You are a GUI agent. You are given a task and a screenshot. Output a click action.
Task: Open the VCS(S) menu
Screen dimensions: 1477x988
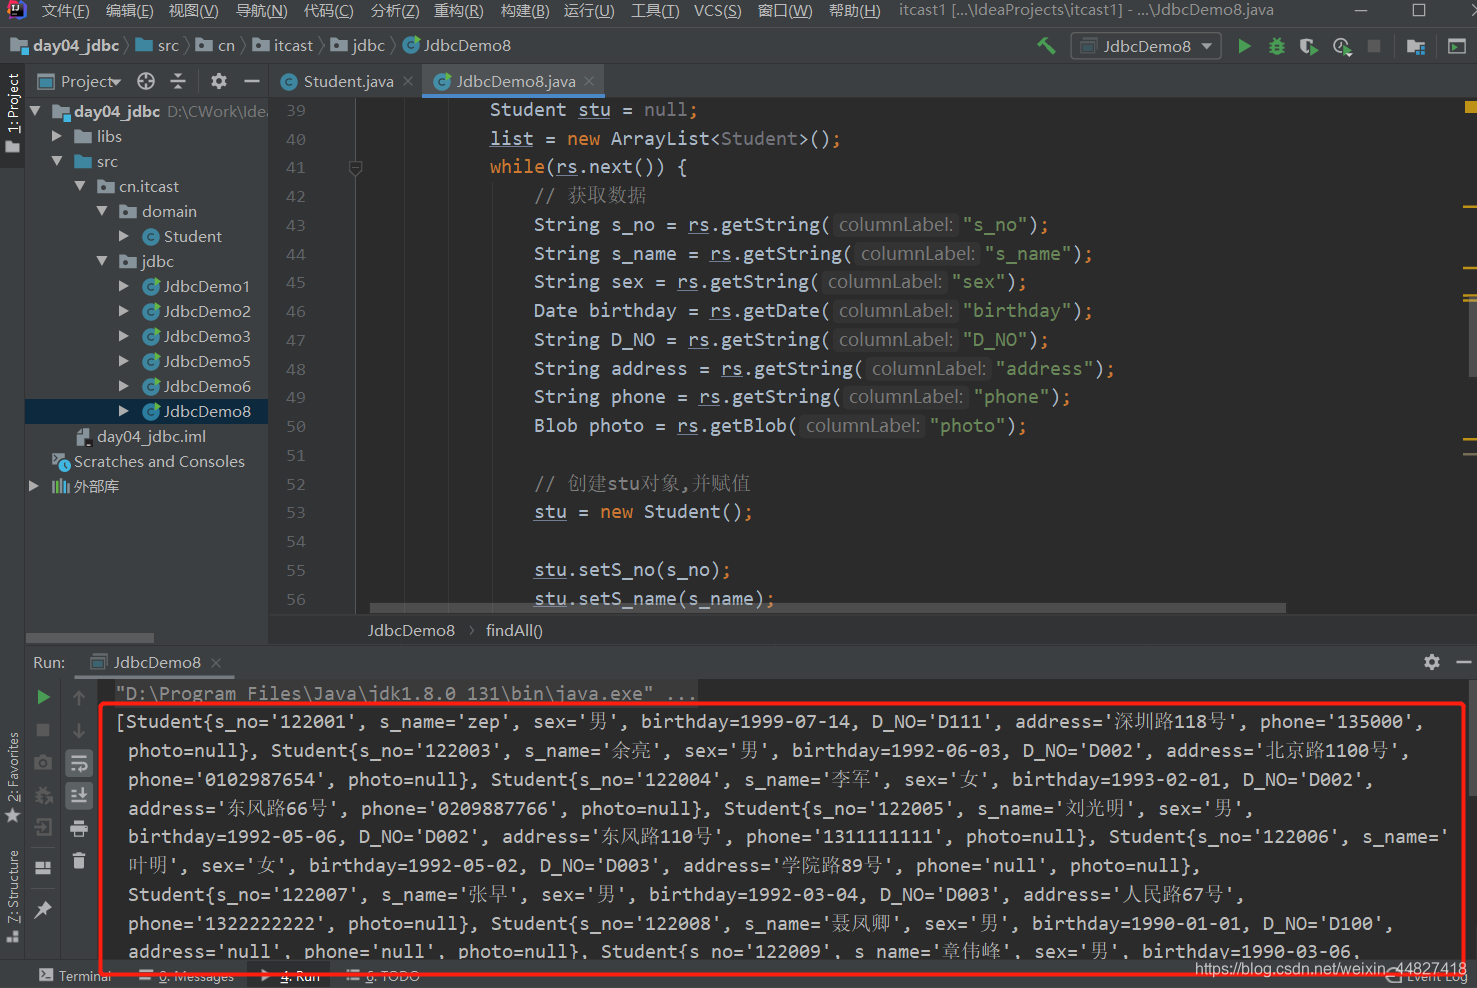coord(717,10)
